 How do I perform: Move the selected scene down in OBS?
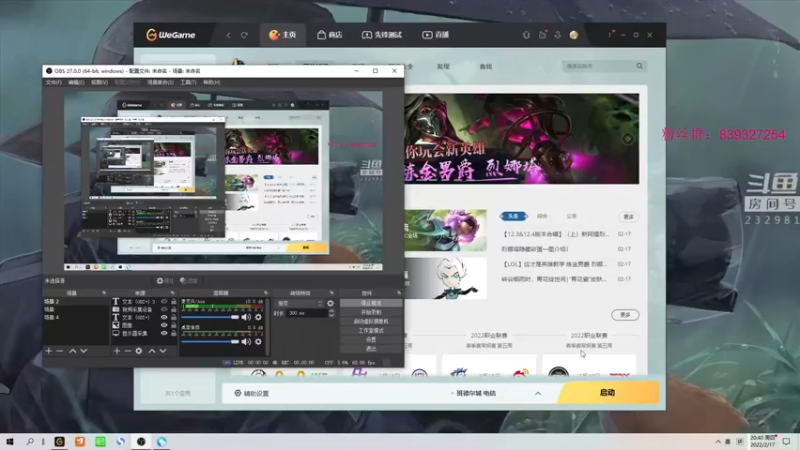click(x=84, y=351)
